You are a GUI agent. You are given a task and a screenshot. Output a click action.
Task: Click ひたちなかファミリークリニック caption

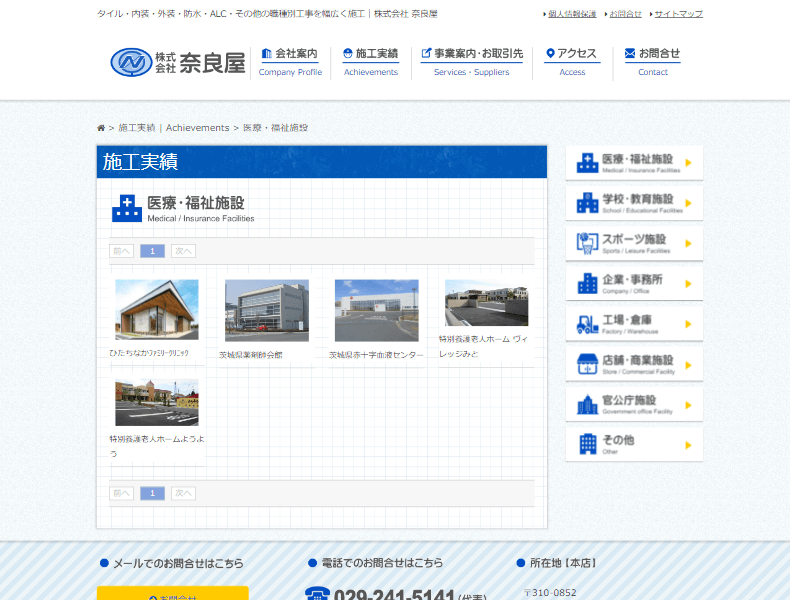click(x=149, y=353)
